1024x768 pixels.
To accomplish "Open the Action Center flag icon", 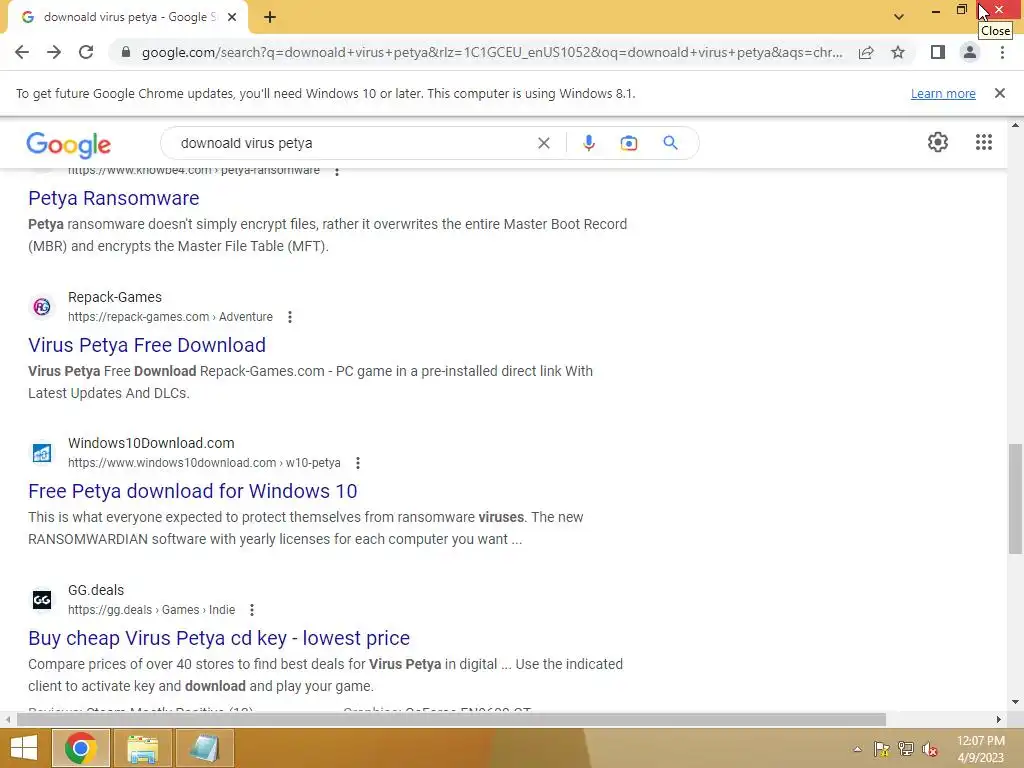I will (x=881, y=749).
